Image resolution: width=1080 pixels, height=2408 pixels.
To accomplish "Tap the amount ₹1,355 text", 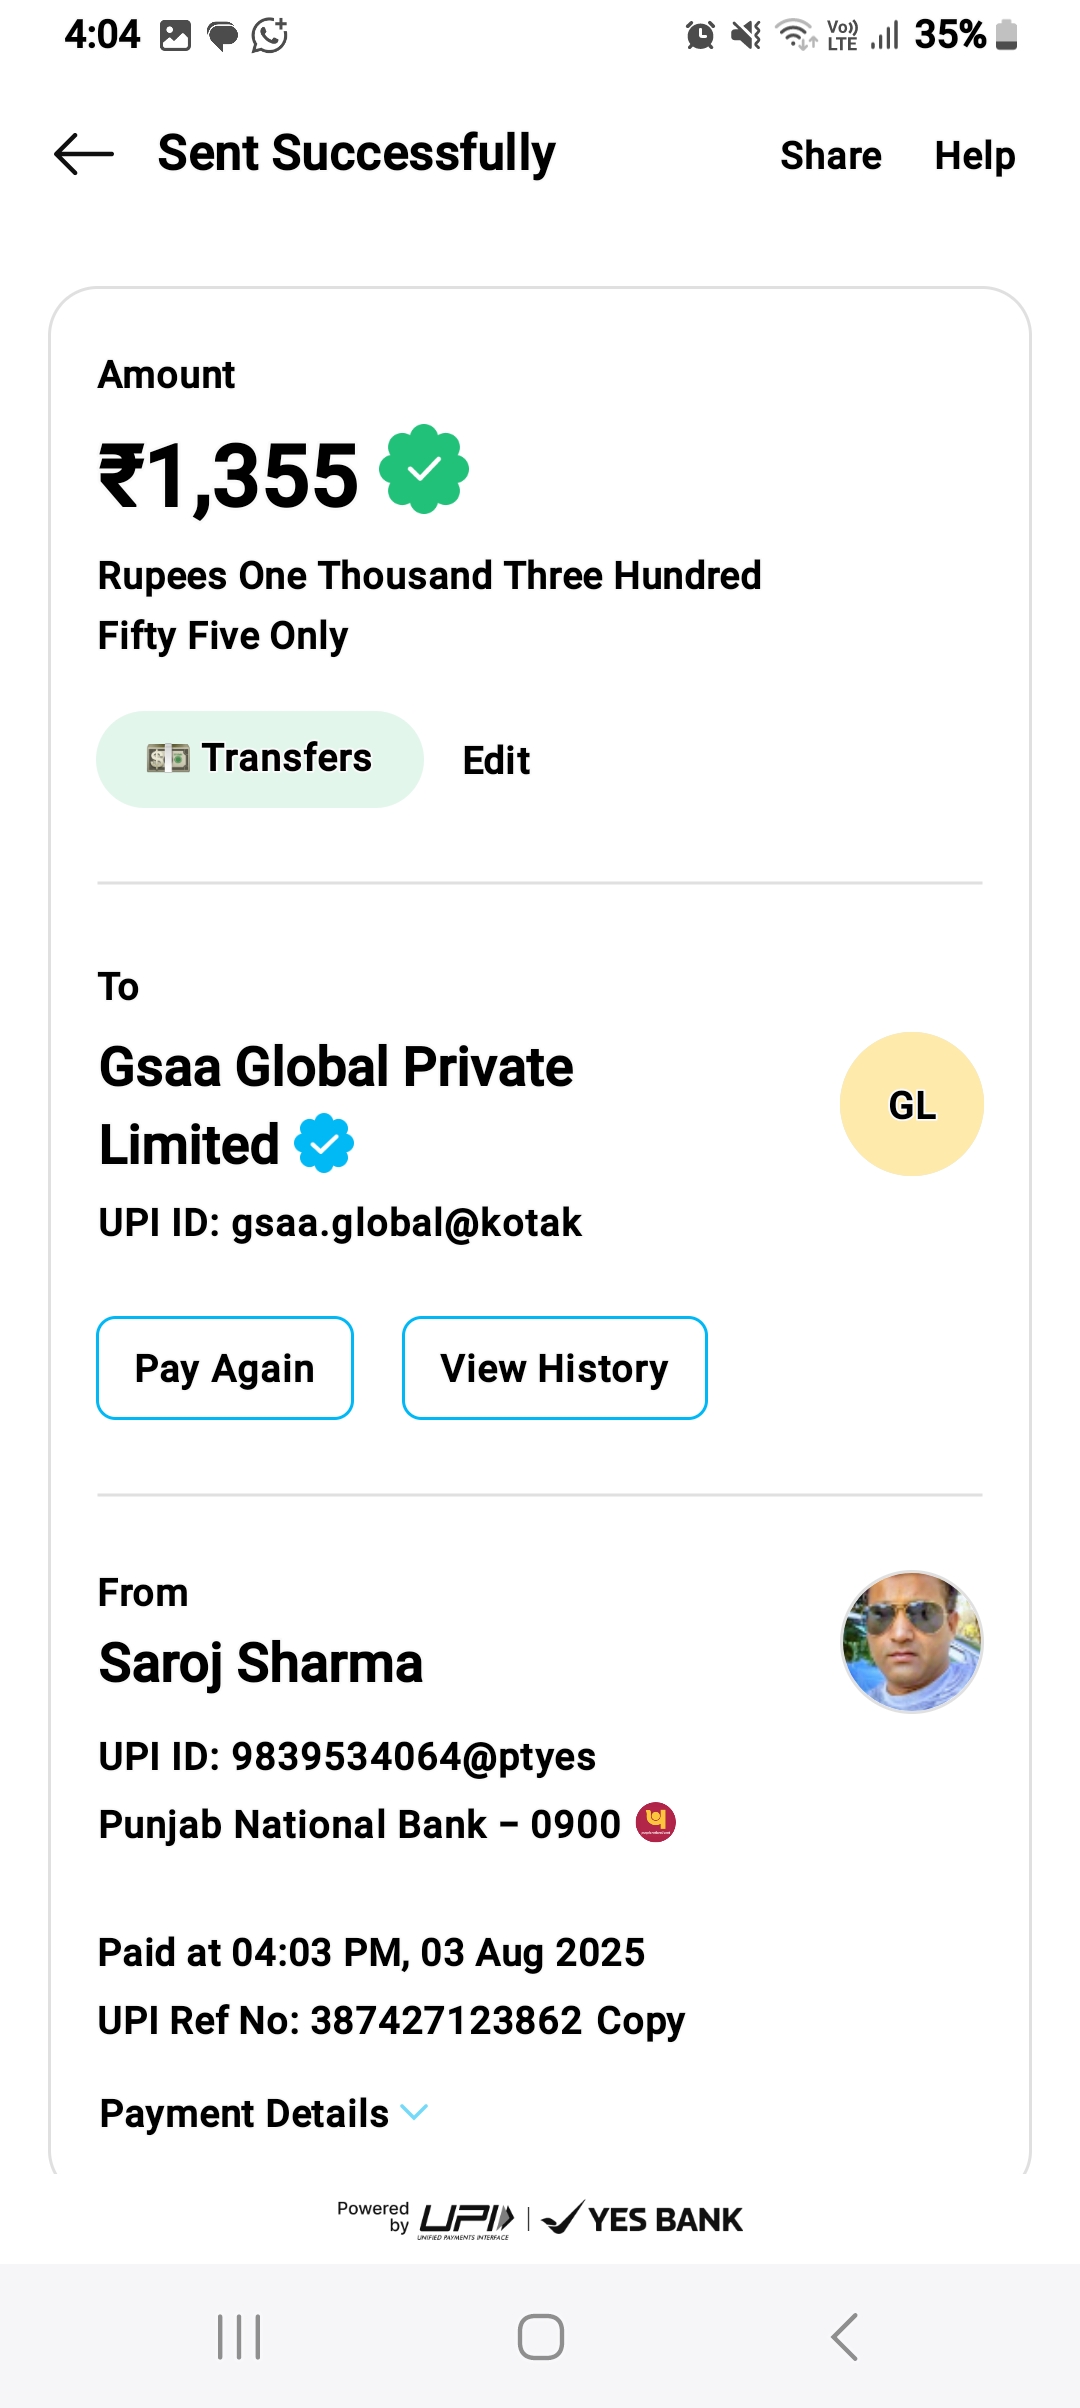I will (x=229, y=475).
